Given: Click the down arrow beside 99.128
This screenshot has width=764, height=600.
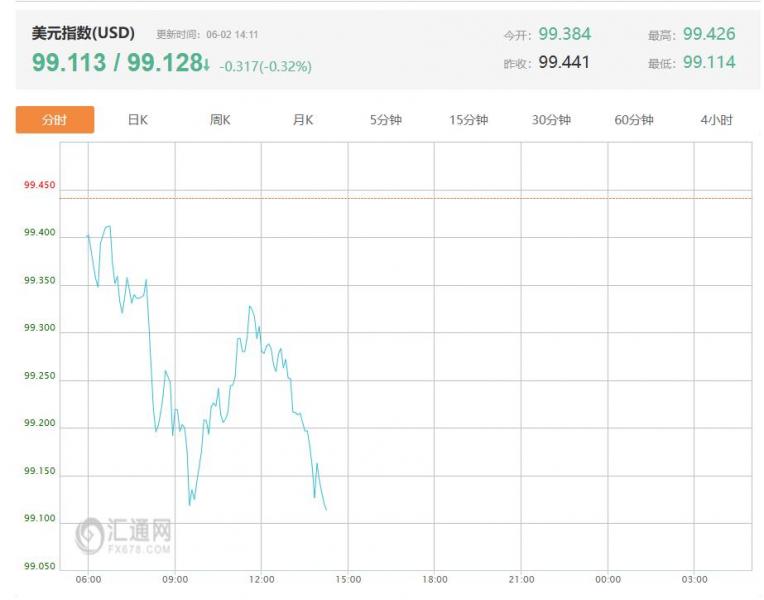Looking at the screenshot, I should point(207,64).
